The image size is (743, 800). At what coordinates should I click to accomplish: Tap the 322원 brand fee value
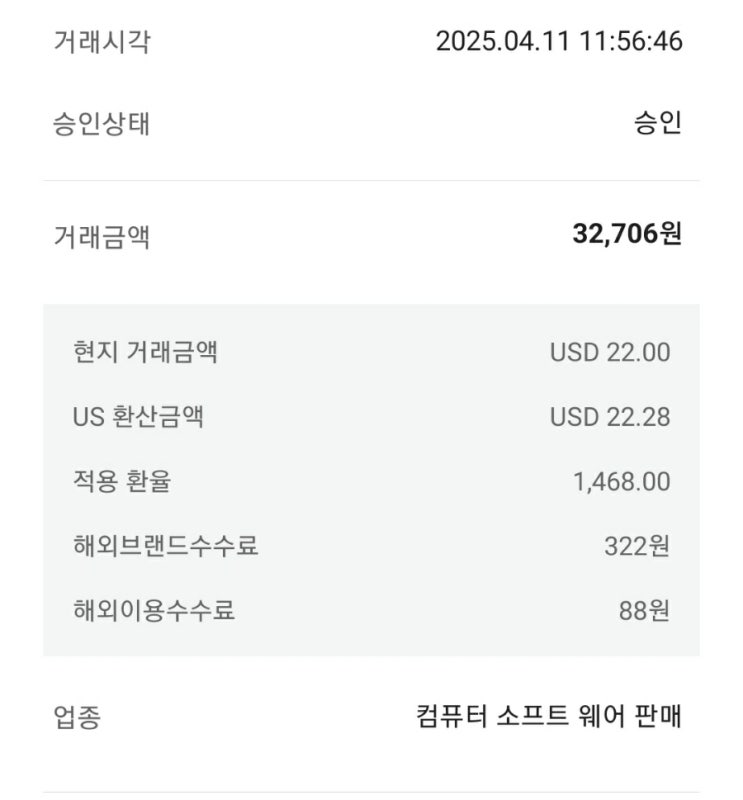[x=637, y=546]
